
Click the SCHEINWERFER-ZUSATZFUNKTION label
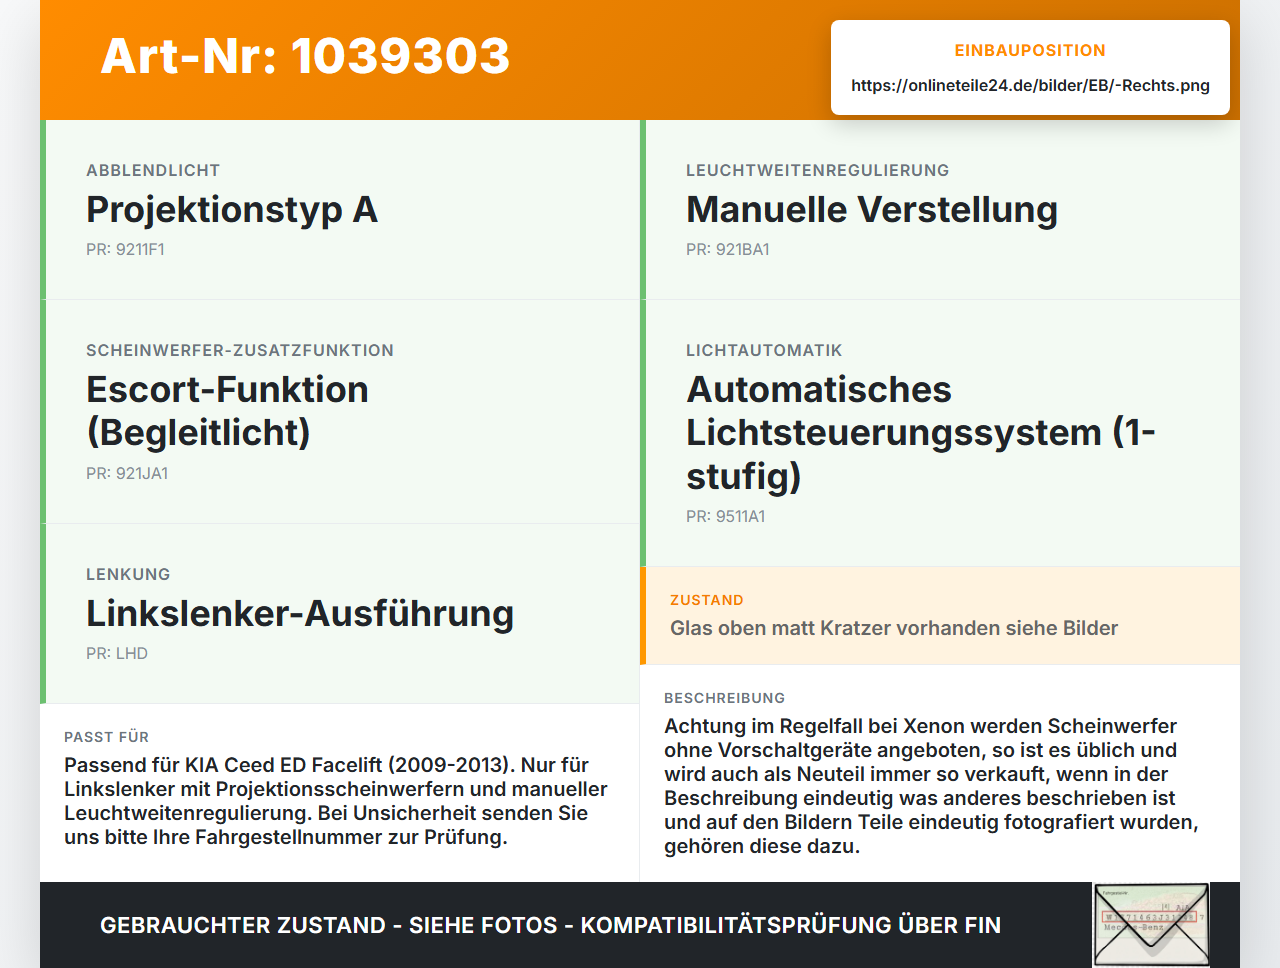(x=240, y=350)
